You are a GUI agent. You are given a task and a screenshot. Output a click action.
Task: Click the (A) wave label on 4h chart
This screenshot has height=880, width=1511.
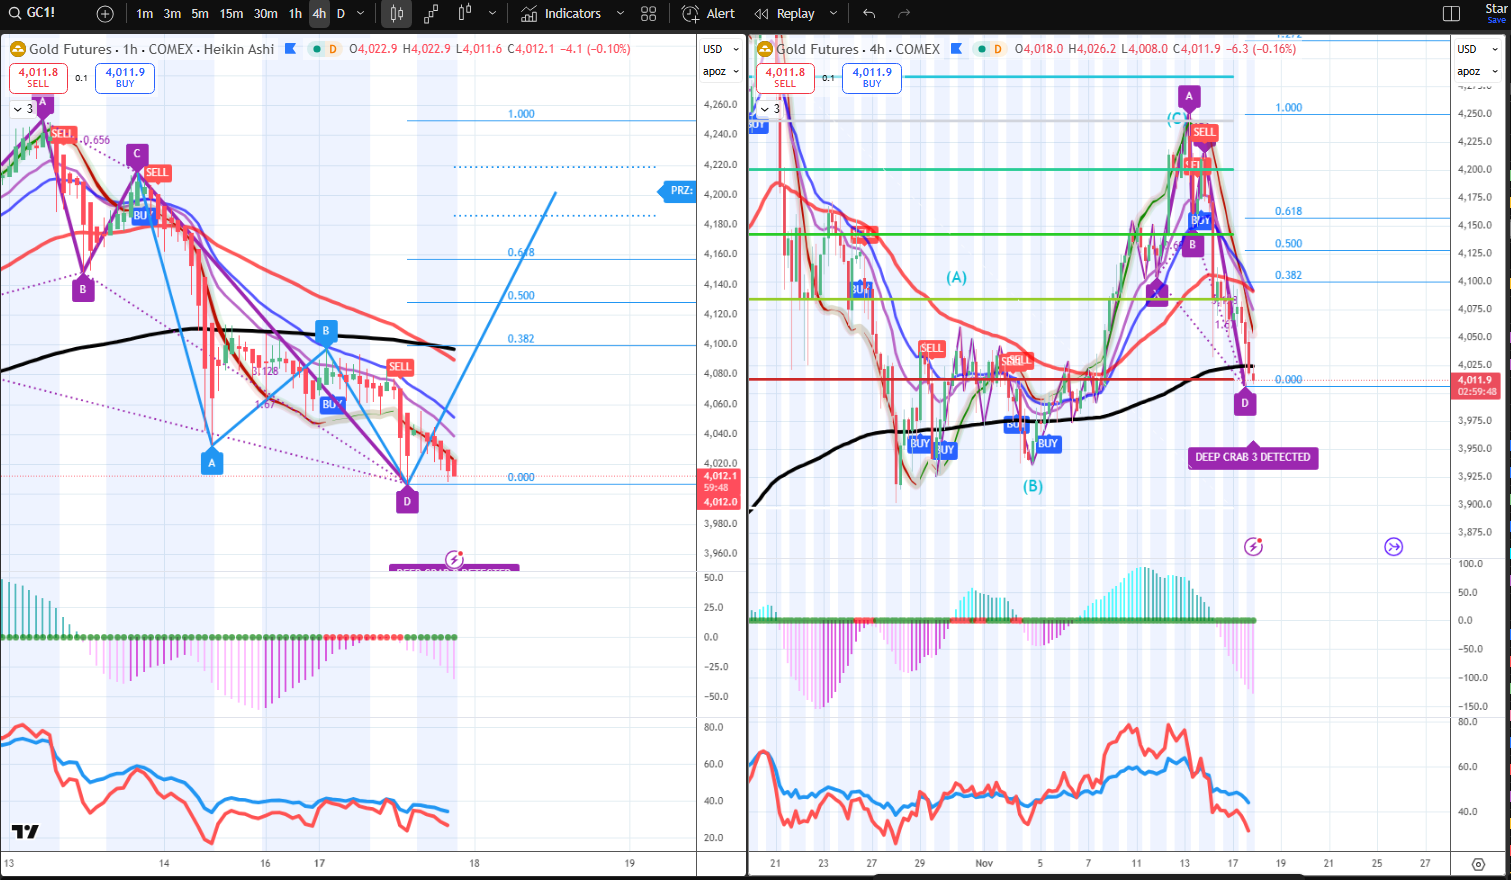[x=956, y=277]
